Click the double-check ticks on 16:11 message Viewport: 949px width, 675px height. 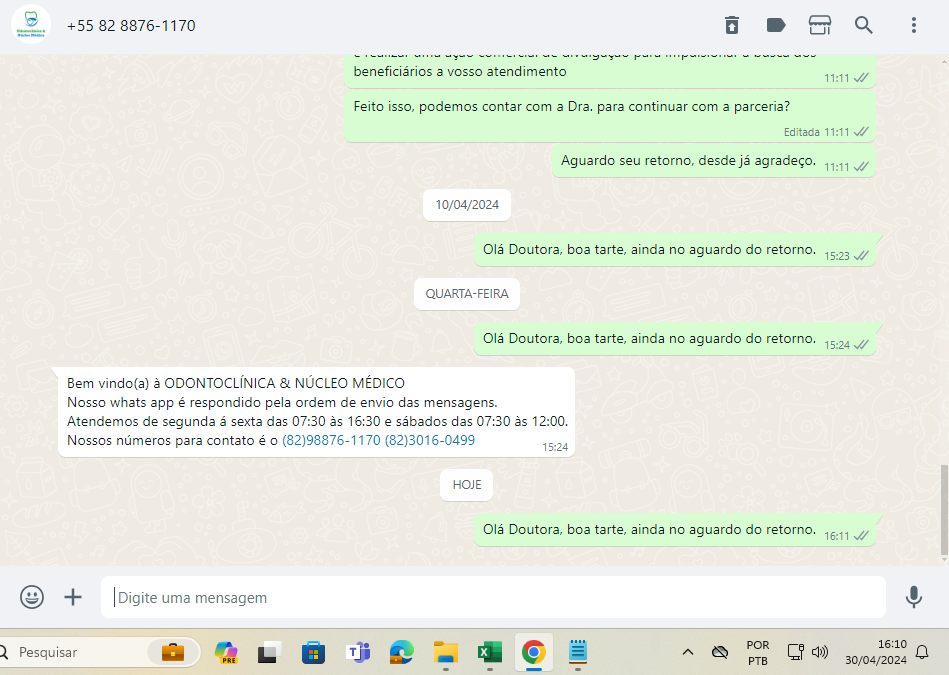click(x=861, y=536)
